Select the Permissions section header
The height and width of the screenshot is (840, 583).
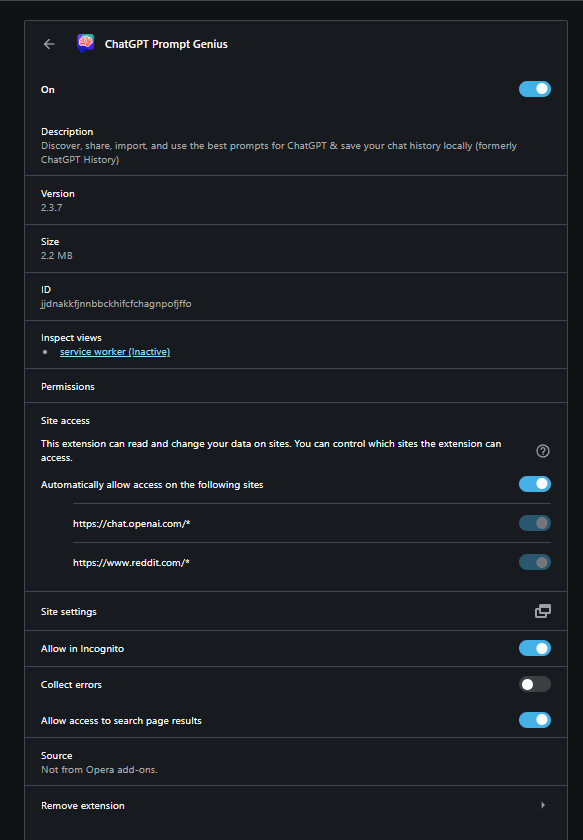point(67,386)
